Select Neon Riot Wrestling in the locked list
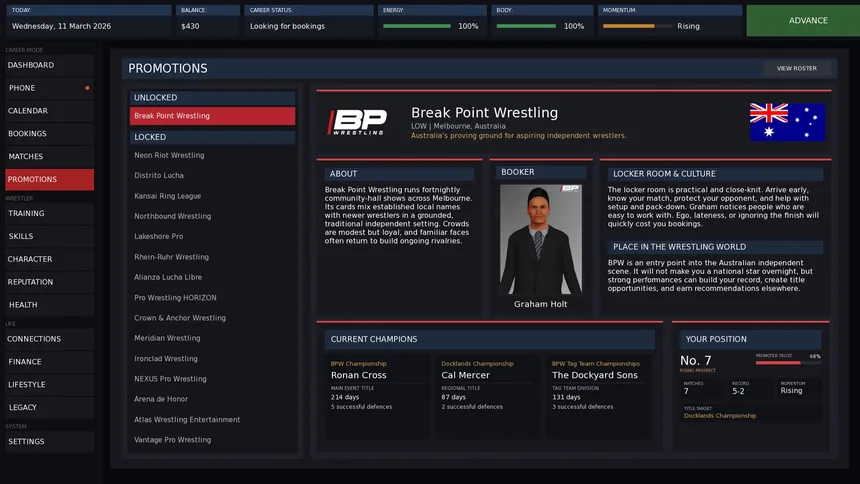The image size is (860, 484). [x=212, y=155]
